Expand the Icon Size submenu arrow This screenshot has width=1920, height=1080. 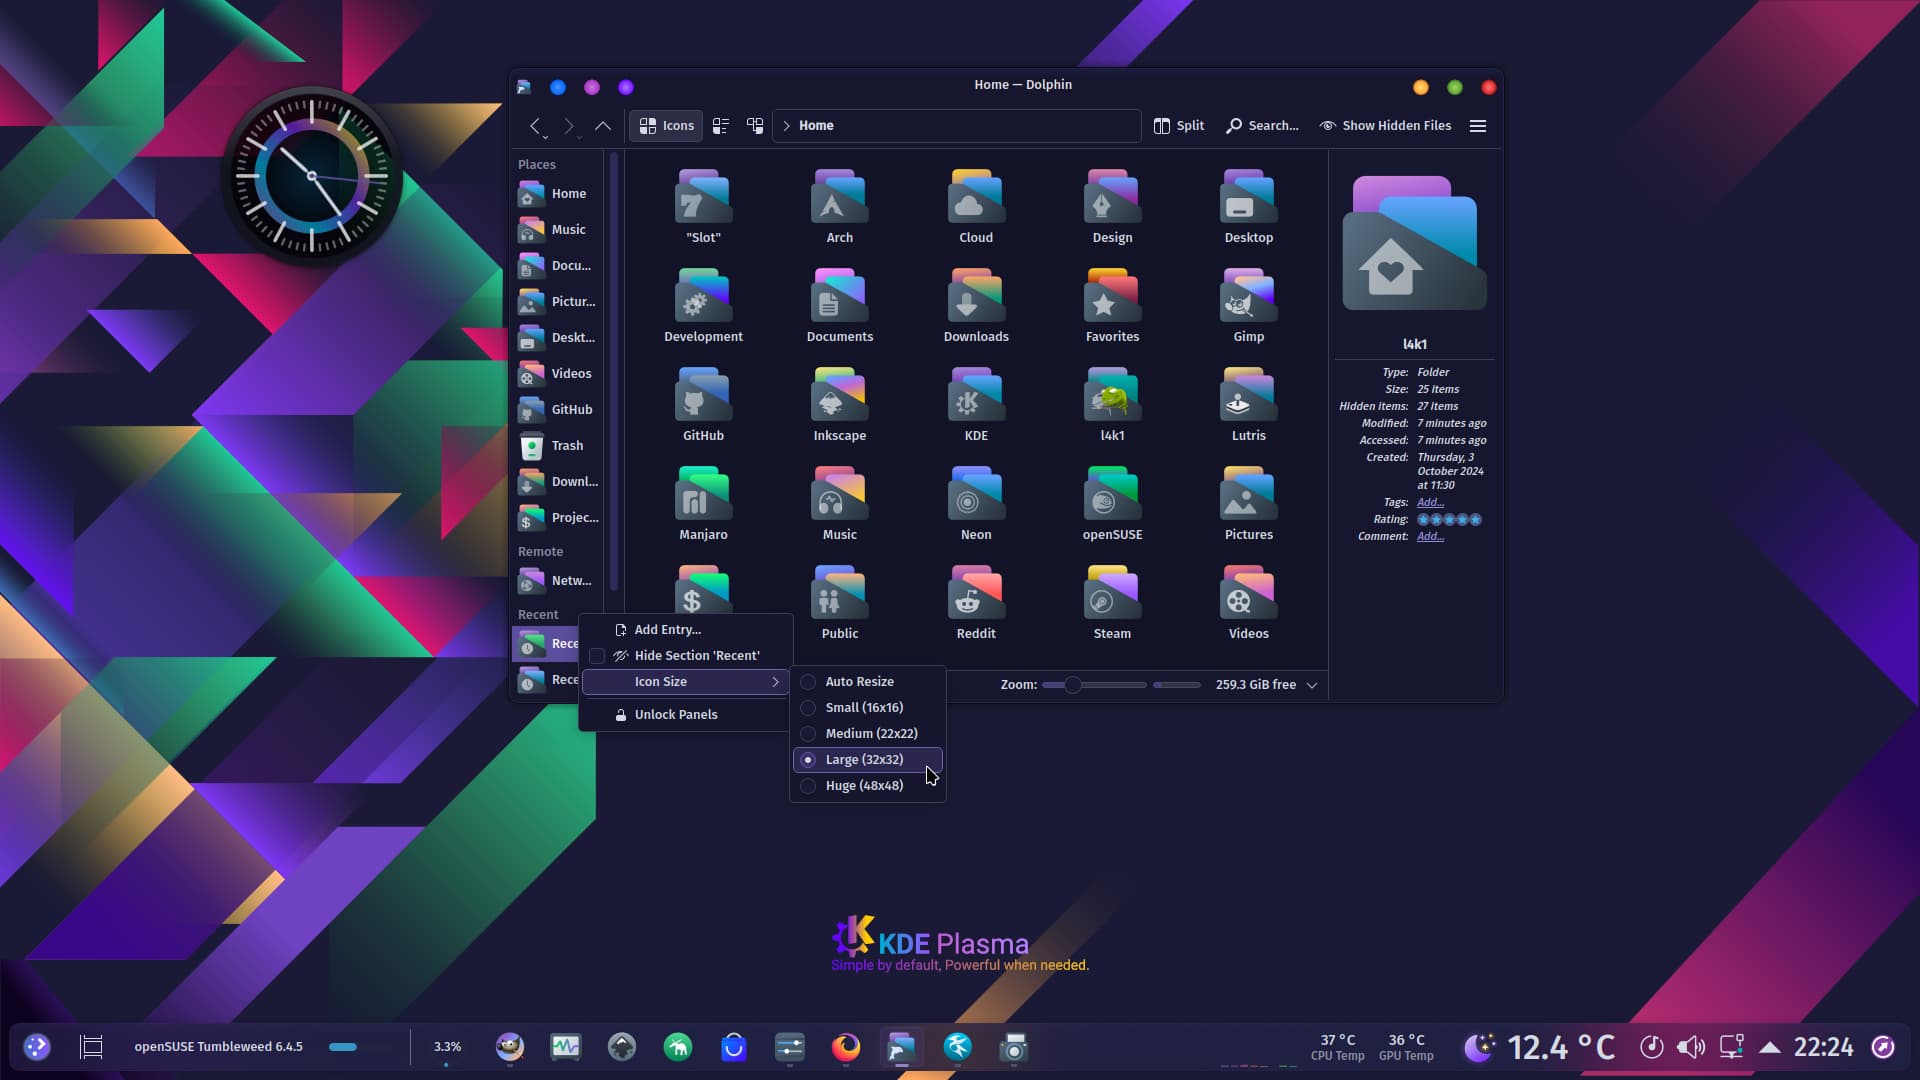tap(775, 682)
